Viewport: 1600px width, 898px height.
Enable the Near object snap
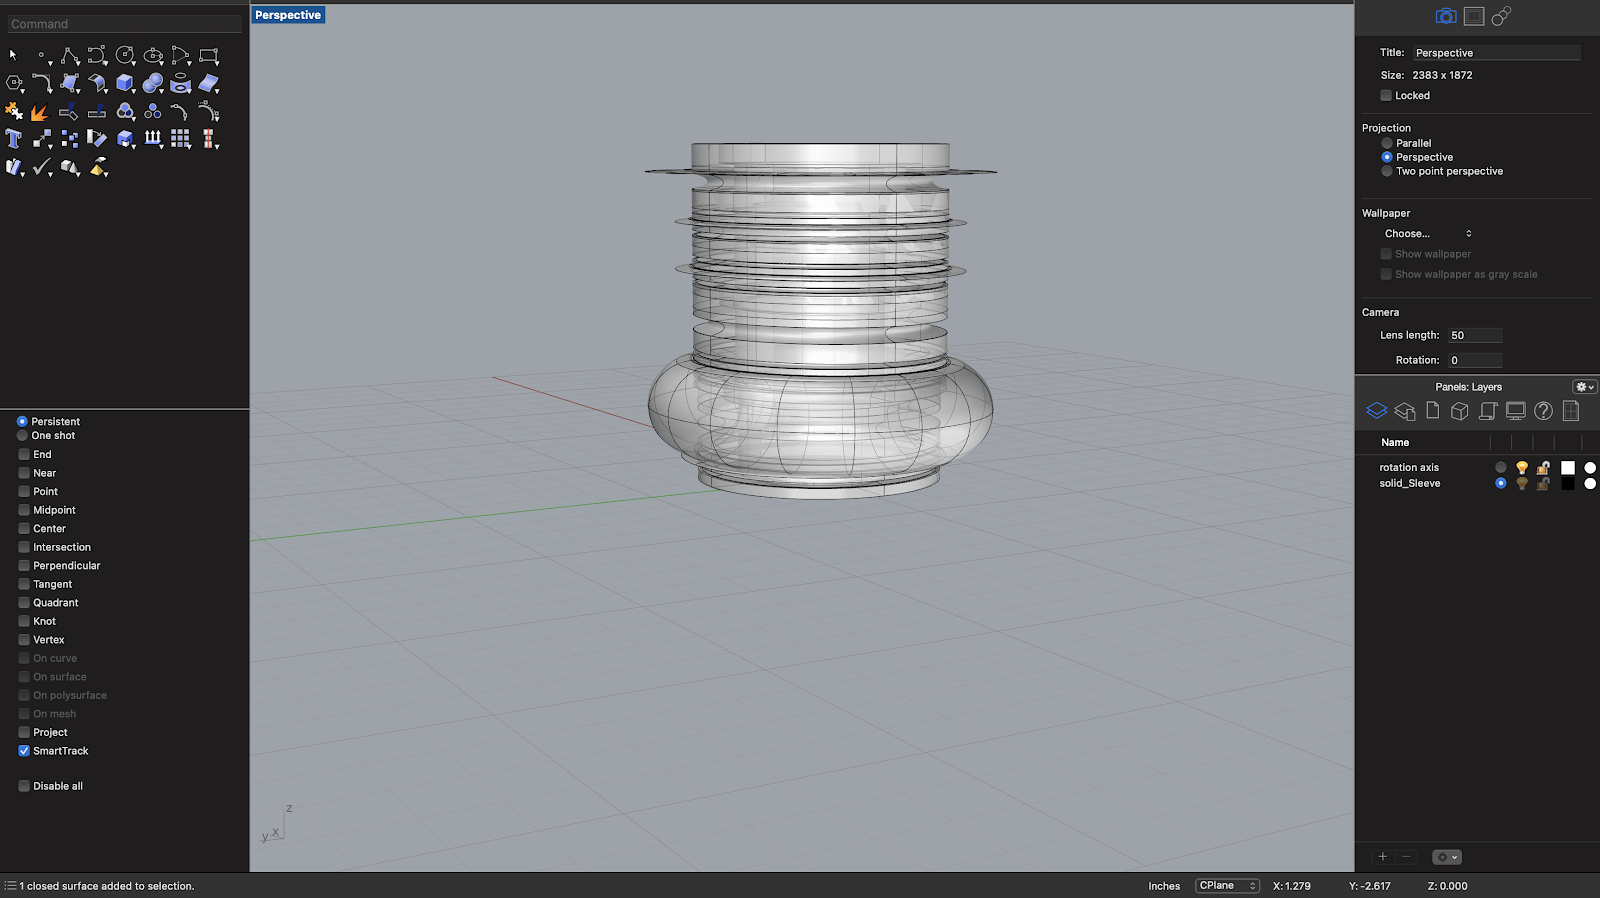24,473
